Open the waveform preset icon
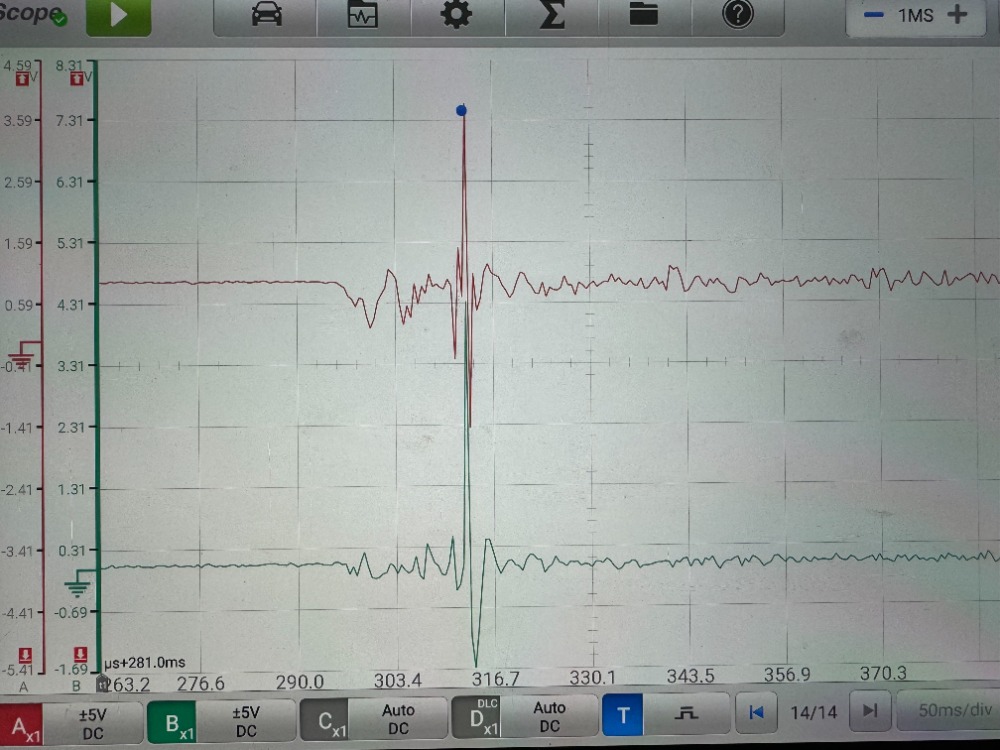The width and height of the screenshot is (1000, 750). point(362,16)
